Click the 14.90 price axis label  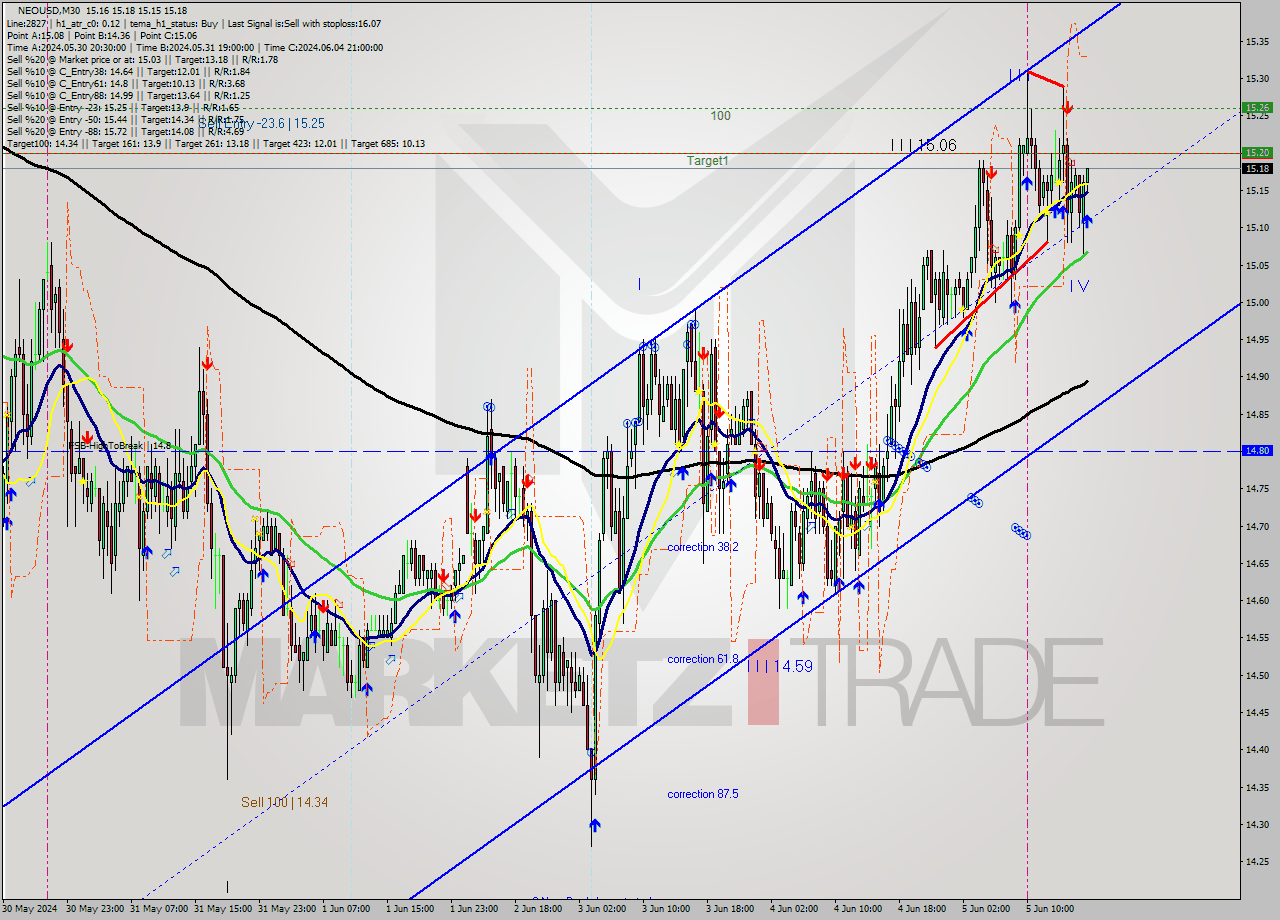[1257, 377]
